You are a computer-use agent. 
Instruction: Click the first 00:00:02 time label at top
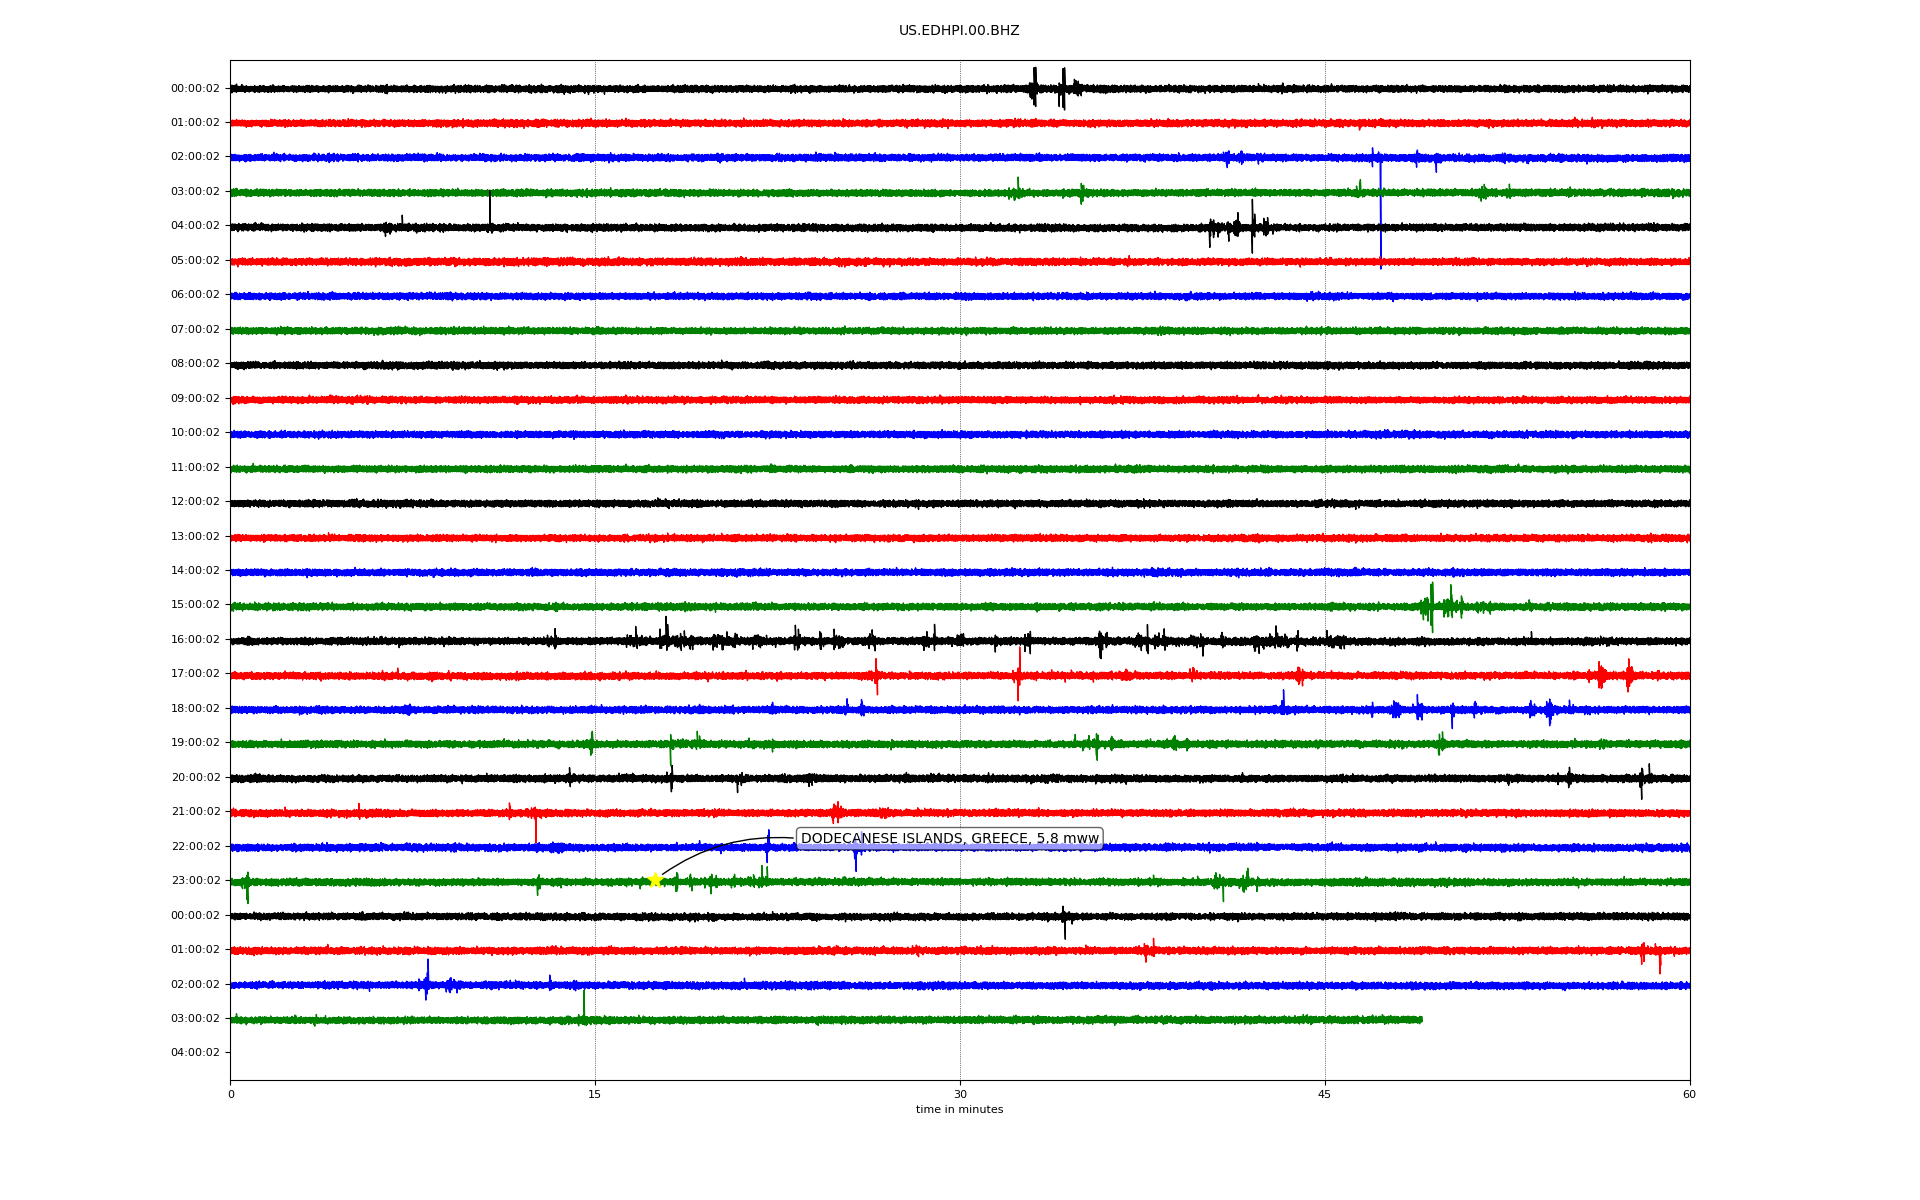pyautogui.click(x=195, y=88)
